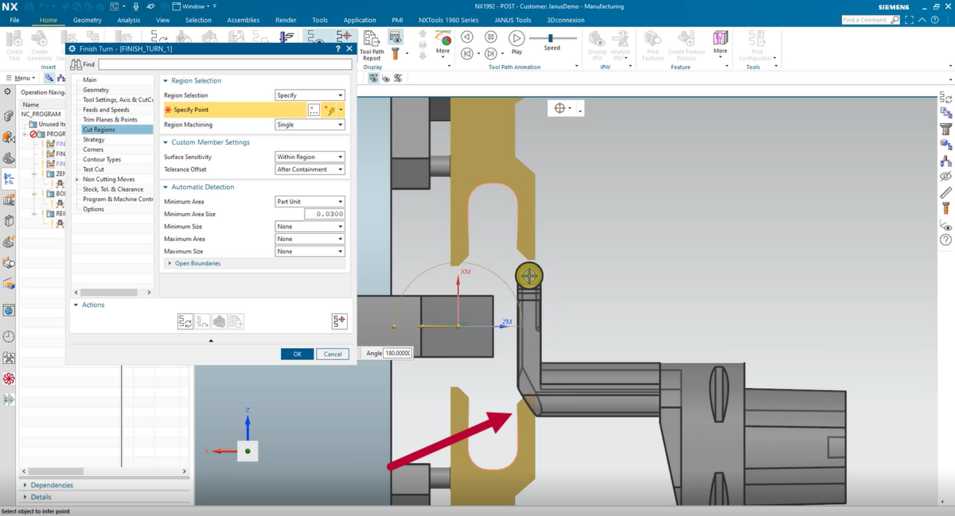Click the Generate tool path icon in Actions
Screen dimensions: 955x516
pos(185,322)
